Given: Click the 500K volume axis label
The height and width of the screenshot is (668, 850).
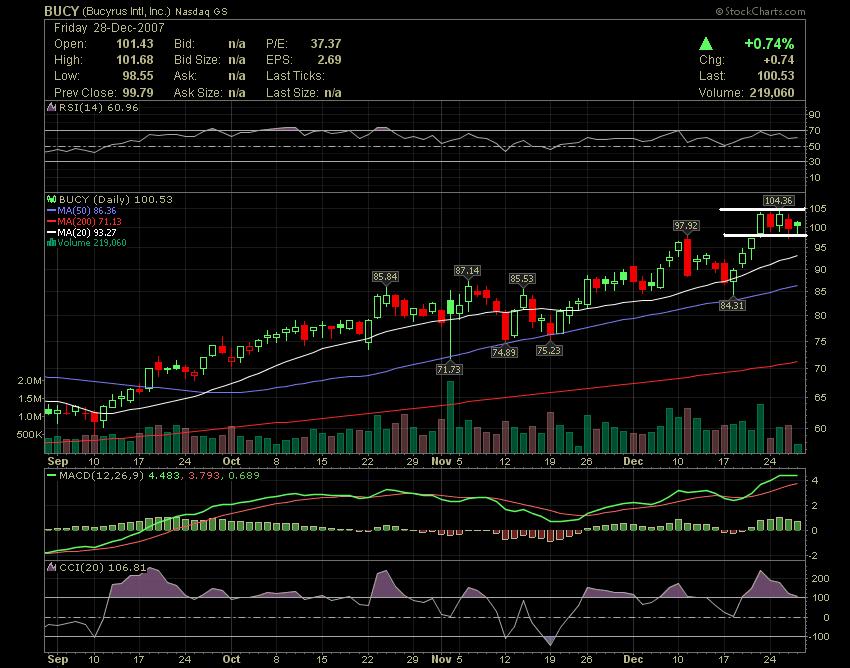Looking at the screenshot, I should point(29,435).
